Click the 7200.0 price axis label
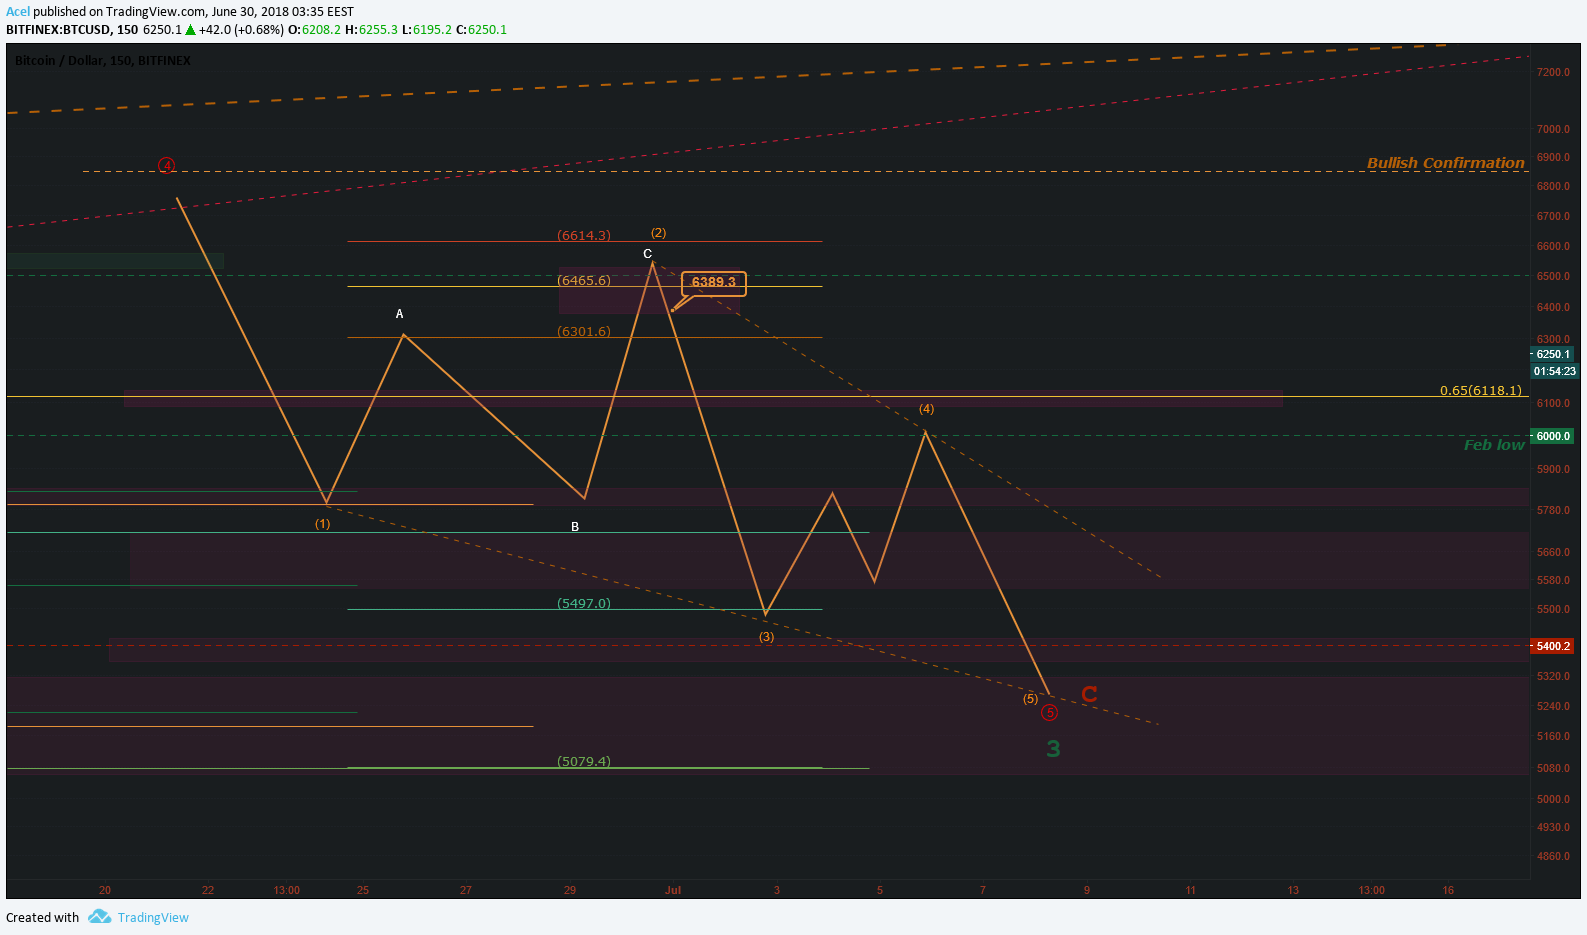1587x935 pixels. (1553, 72)
